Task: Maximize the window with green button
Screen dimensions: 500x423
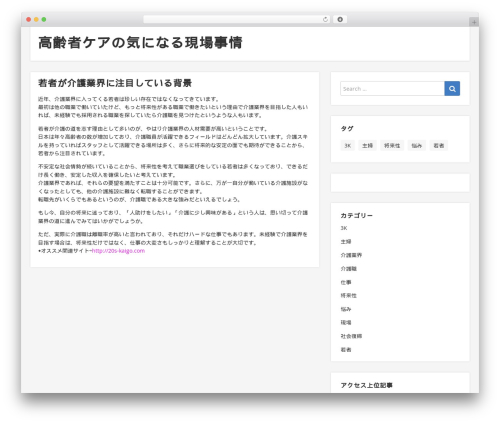Action: point(44,20)
